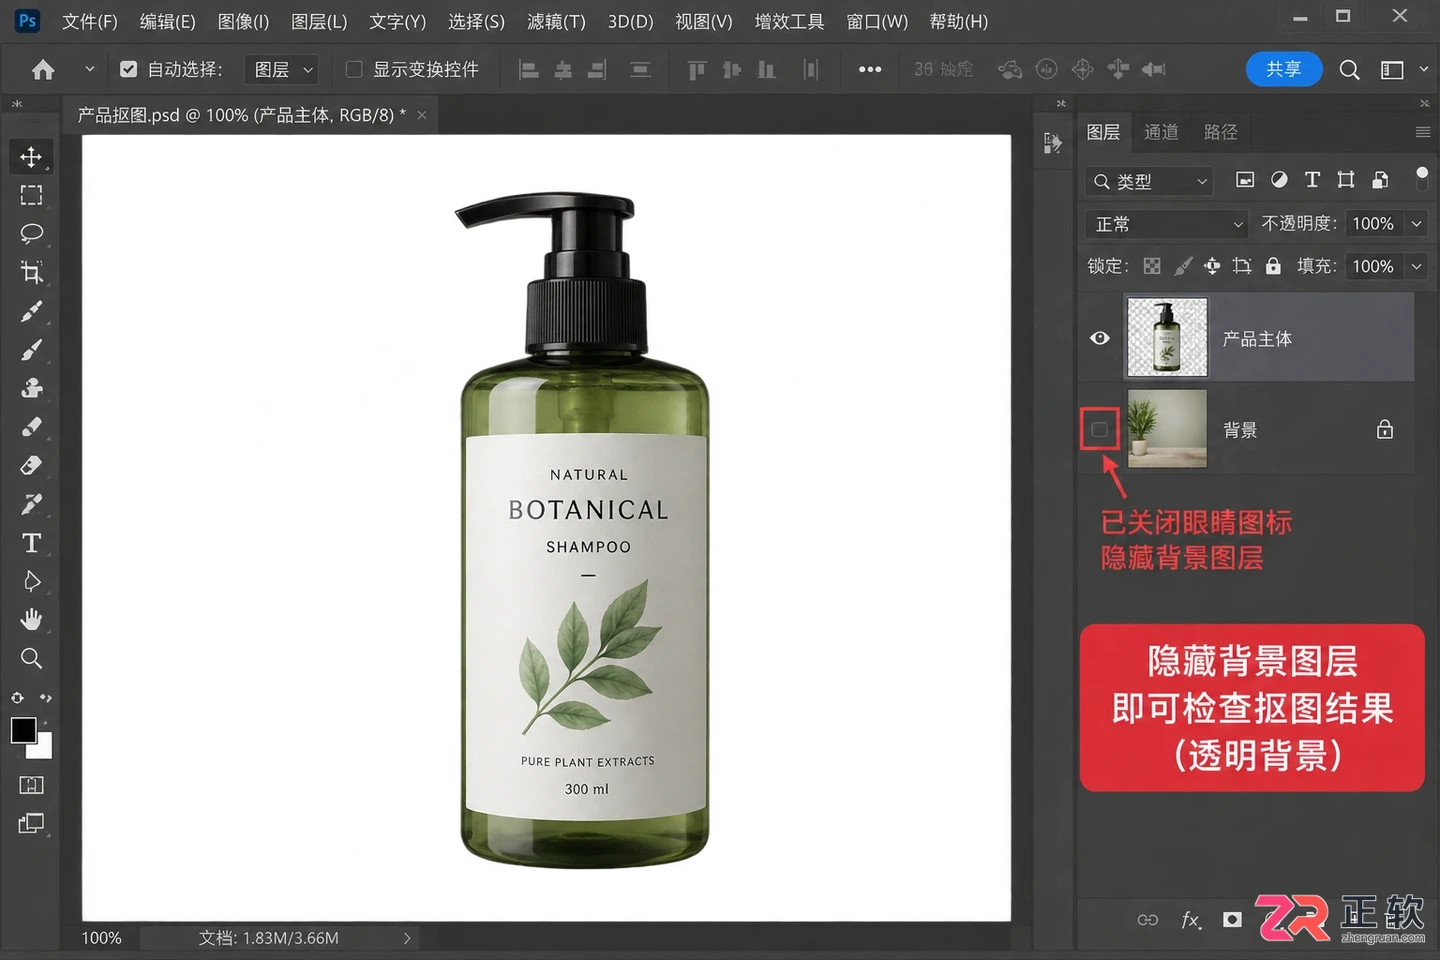The image size is (1440, 960).
Task: Expand the 不透明度 opacity slider arrow
Action: pos(1416,224)
